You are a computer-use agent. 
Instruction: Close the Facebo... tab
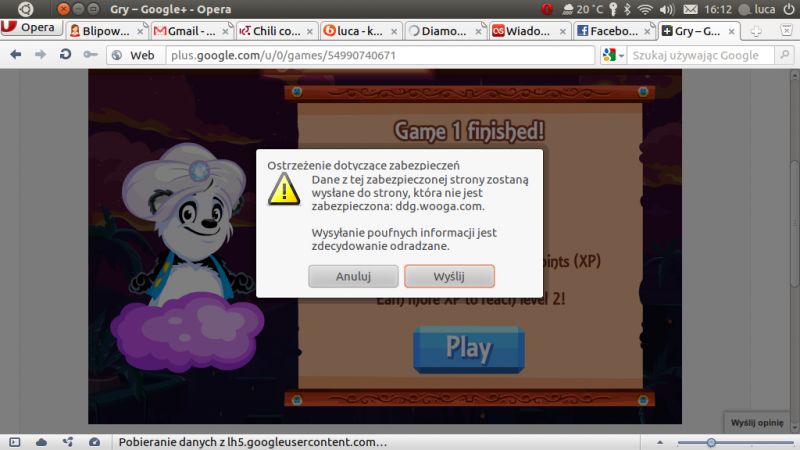pos(647,32)
